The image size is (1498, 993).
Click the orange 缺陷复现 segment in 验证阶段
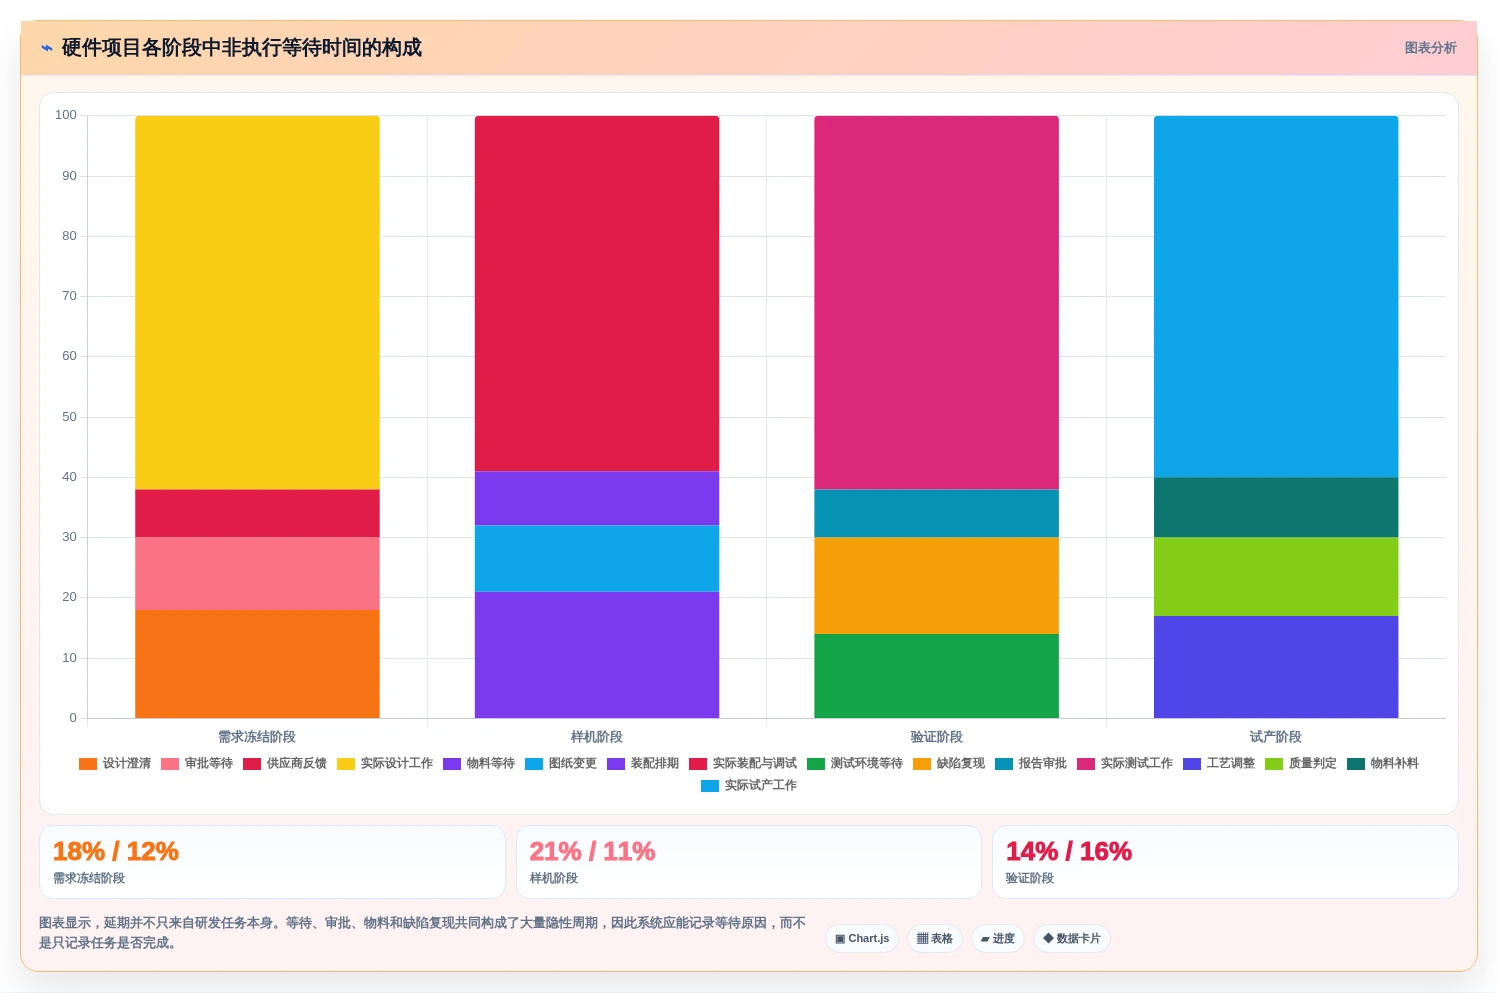point(937,586)
